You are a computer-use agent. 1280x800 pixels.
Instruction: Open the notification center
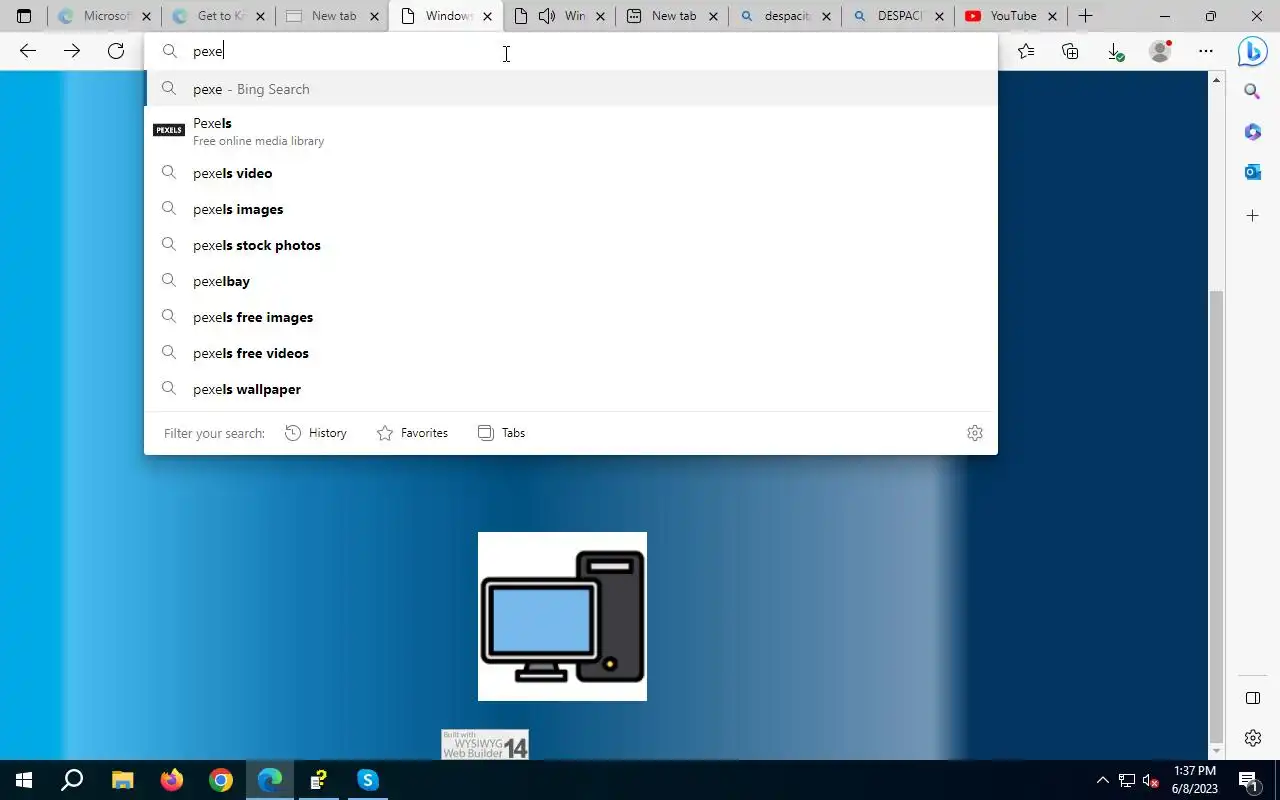point(1248,780)
